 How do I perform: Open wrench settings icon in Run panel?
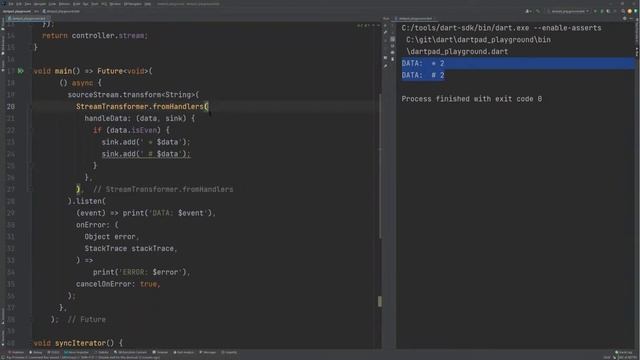(x=385, y=32)
